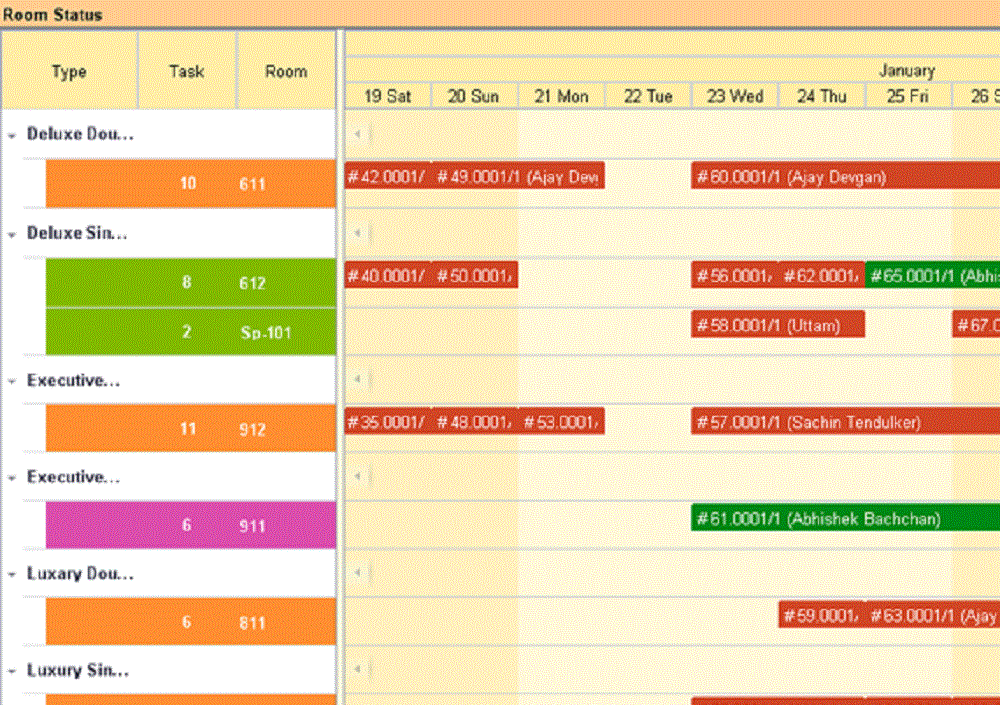Select the 25 Fri date column header
The width and height of the screenshot is (1000, 705).
[908, 96]
